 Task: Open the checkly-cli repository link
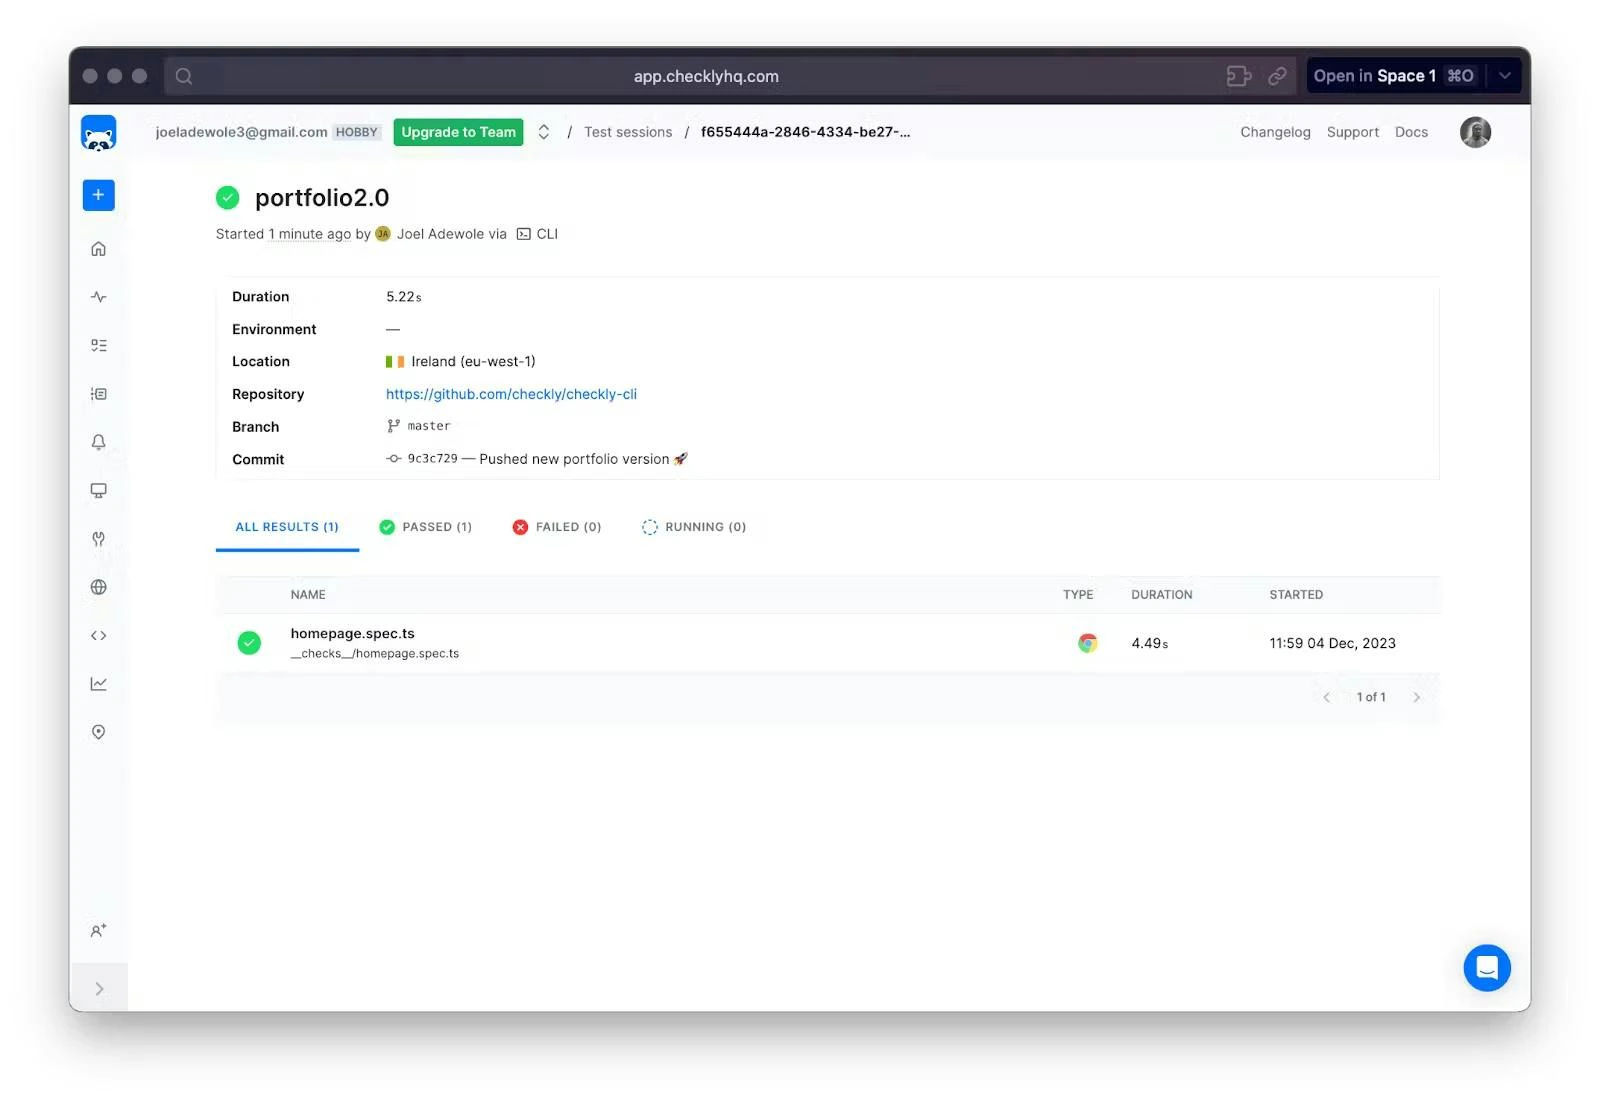tap(511, 394)
